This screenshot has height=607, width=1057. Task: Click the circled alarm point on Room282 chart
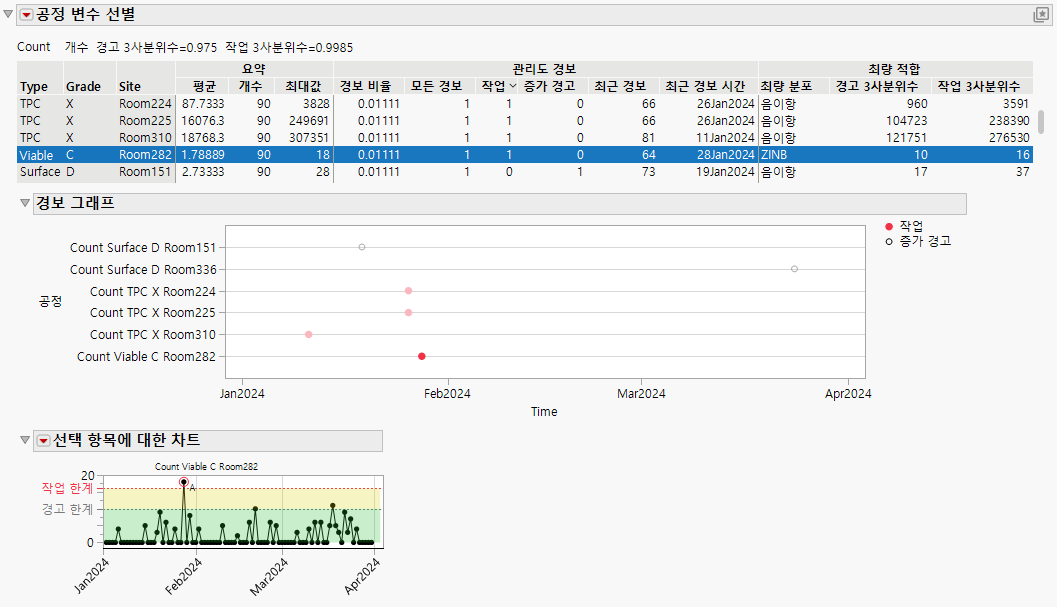(x=183, y=482)
